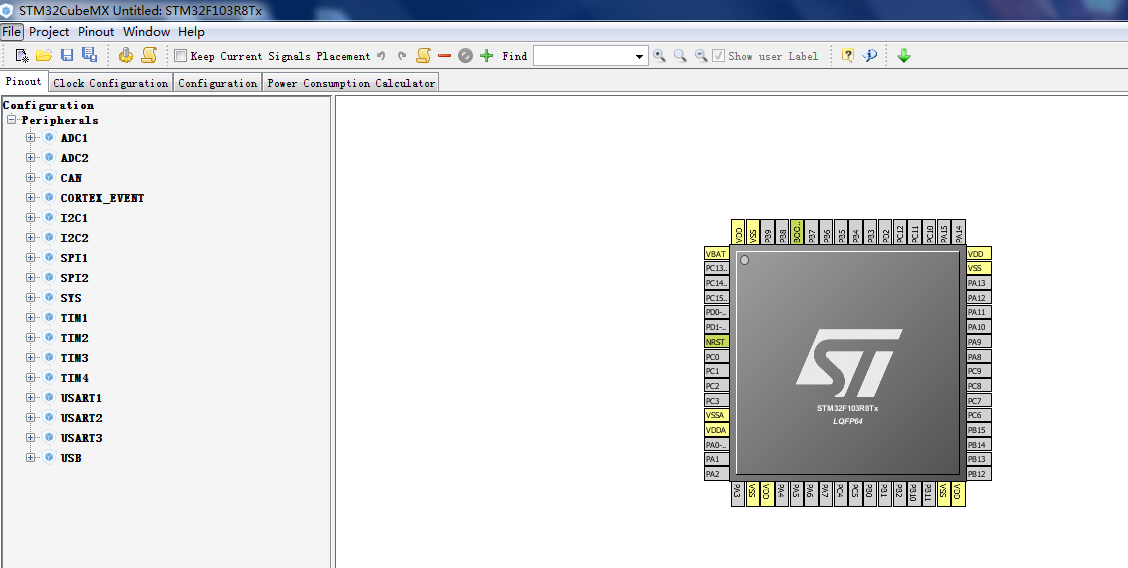Zoom in the chip view with the green plus
1128x568 pixels.
pyautogui.click(x=487, y=55)
